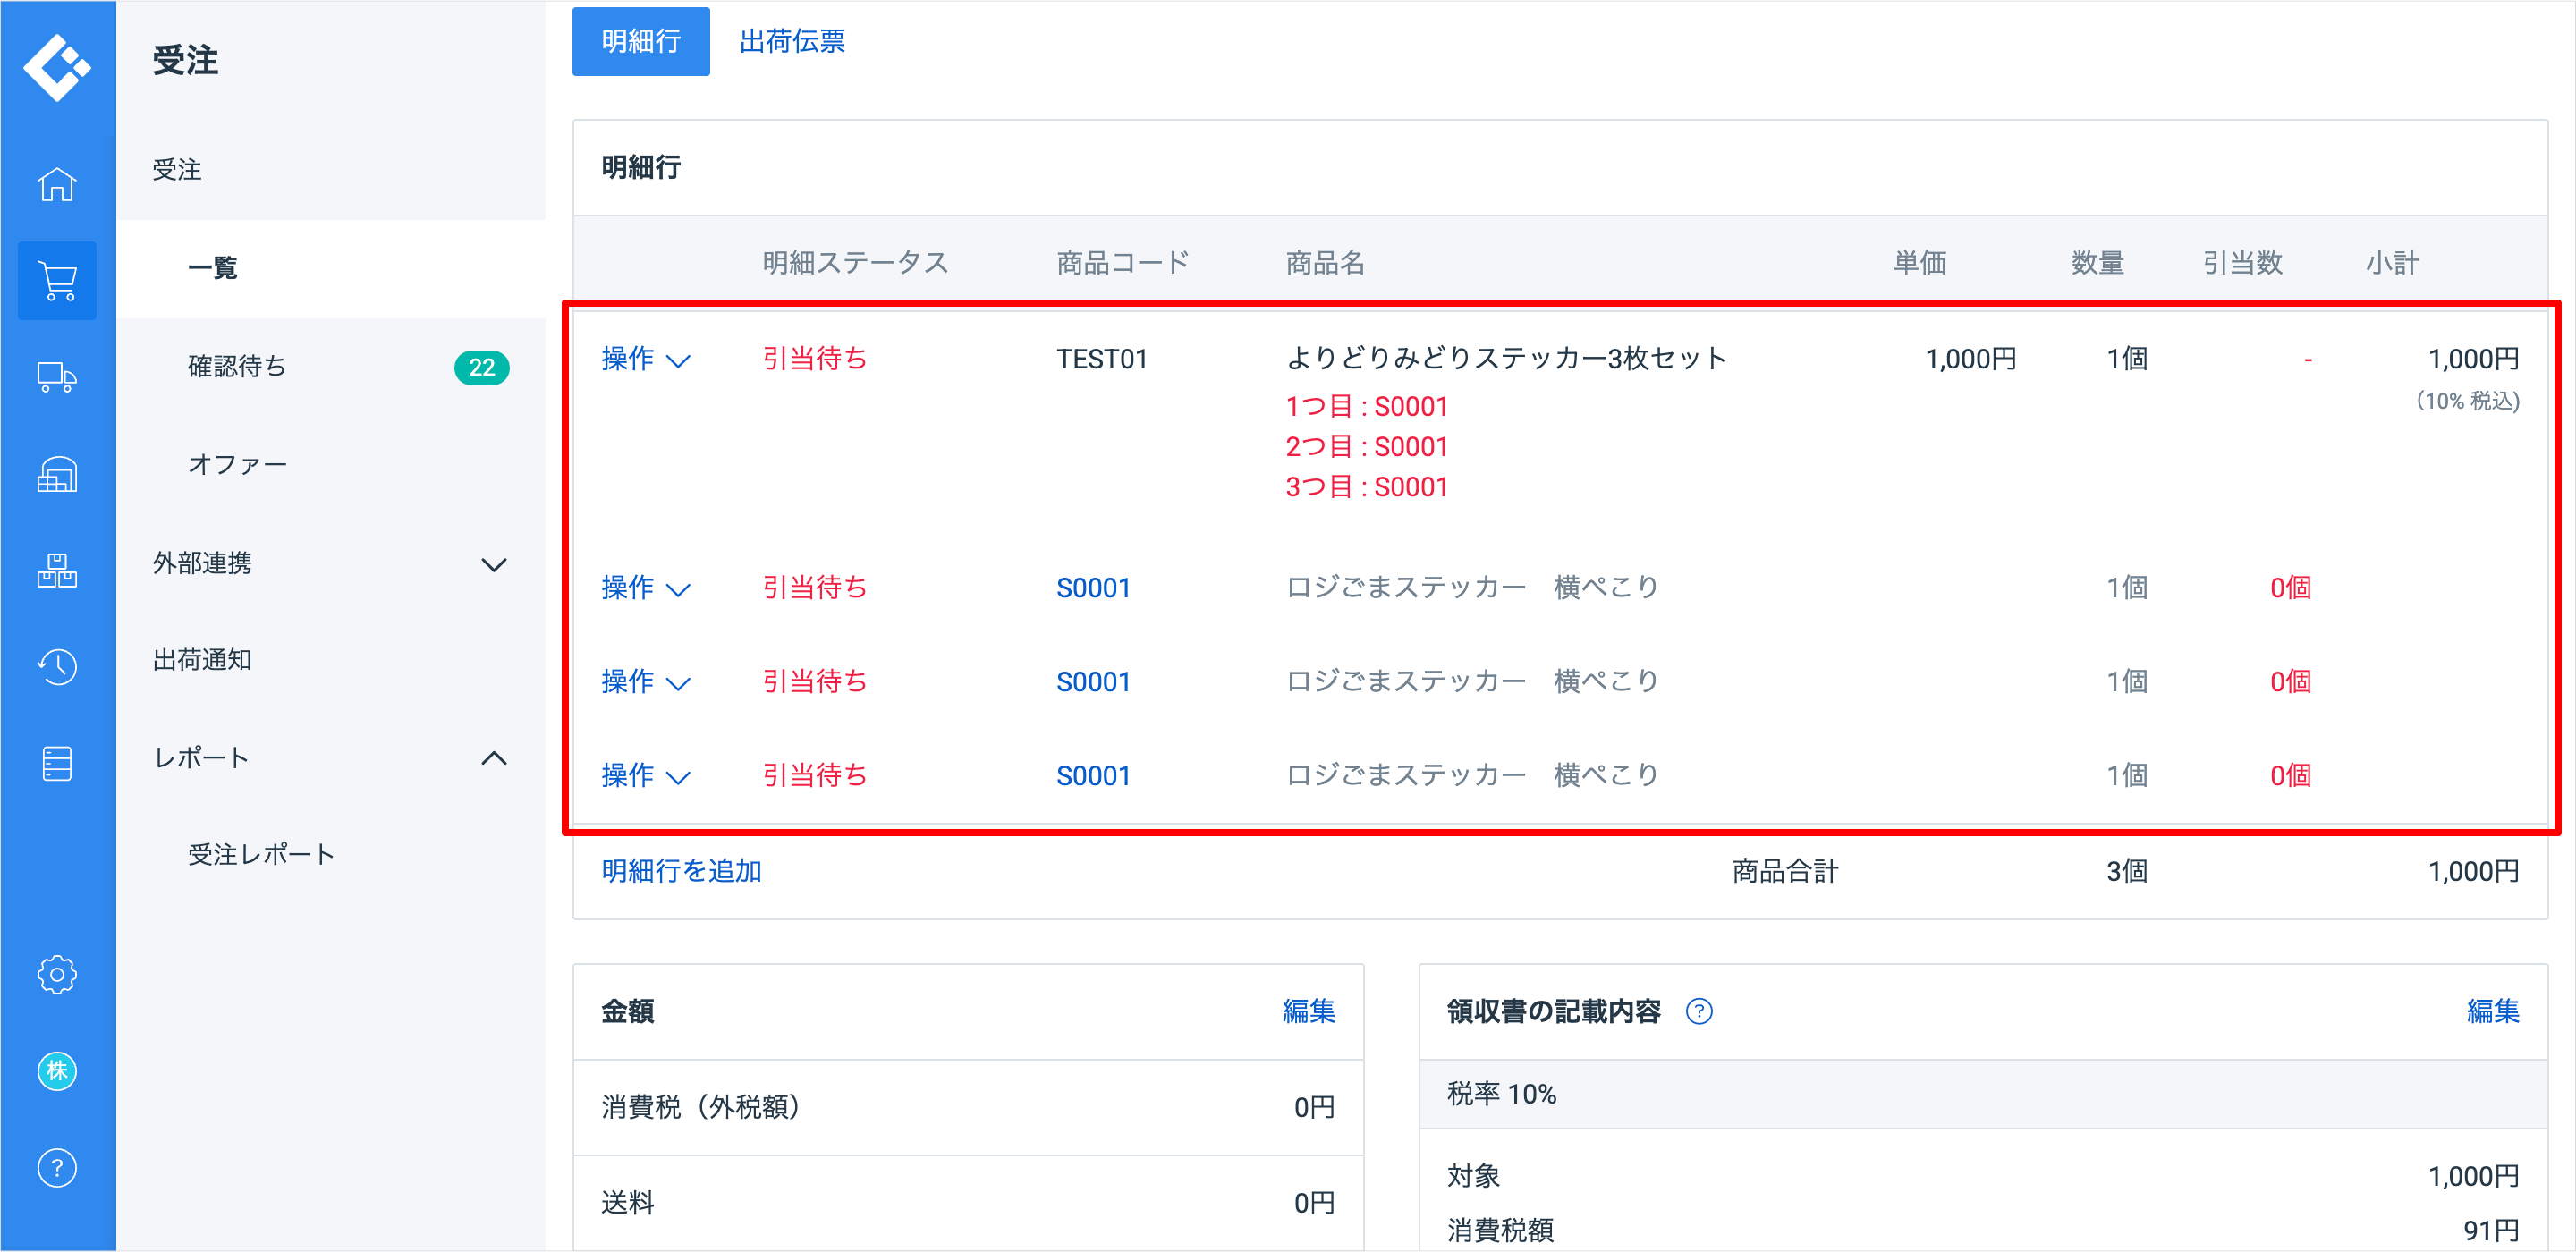
Task: Open the first S0001 product code link
Action: (x=1093, y=588)
